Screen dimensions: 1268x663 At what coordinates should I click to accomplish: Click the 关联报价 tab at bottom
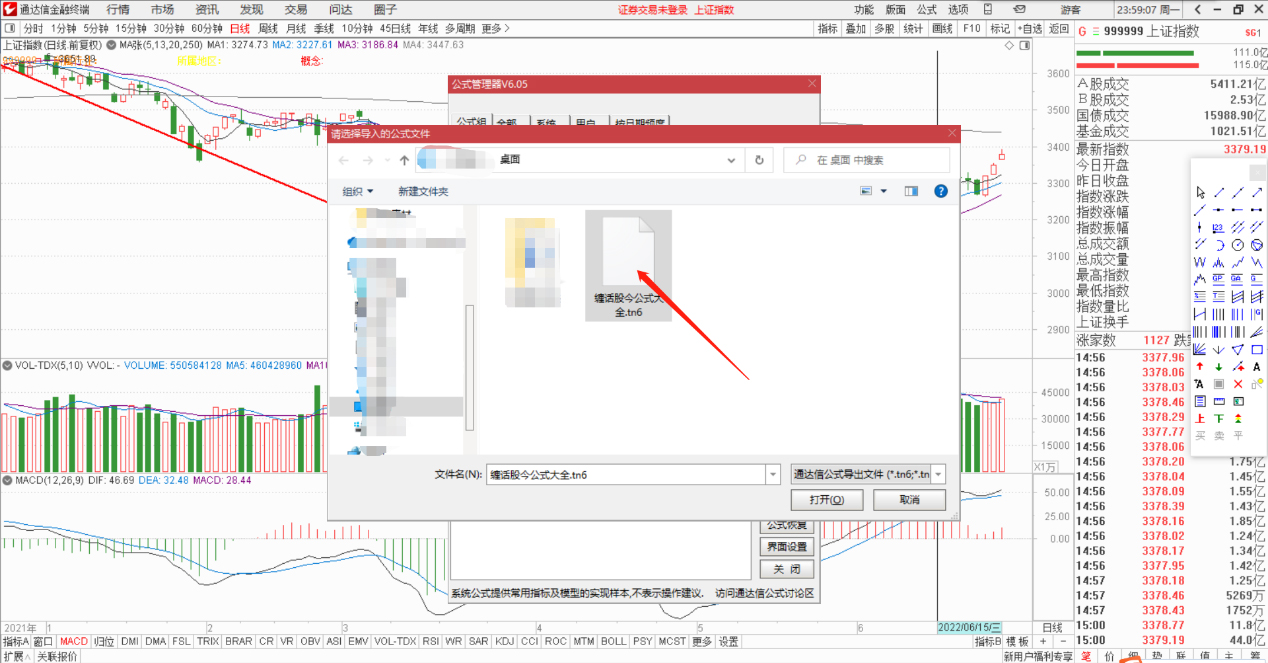tap(57, 656)
